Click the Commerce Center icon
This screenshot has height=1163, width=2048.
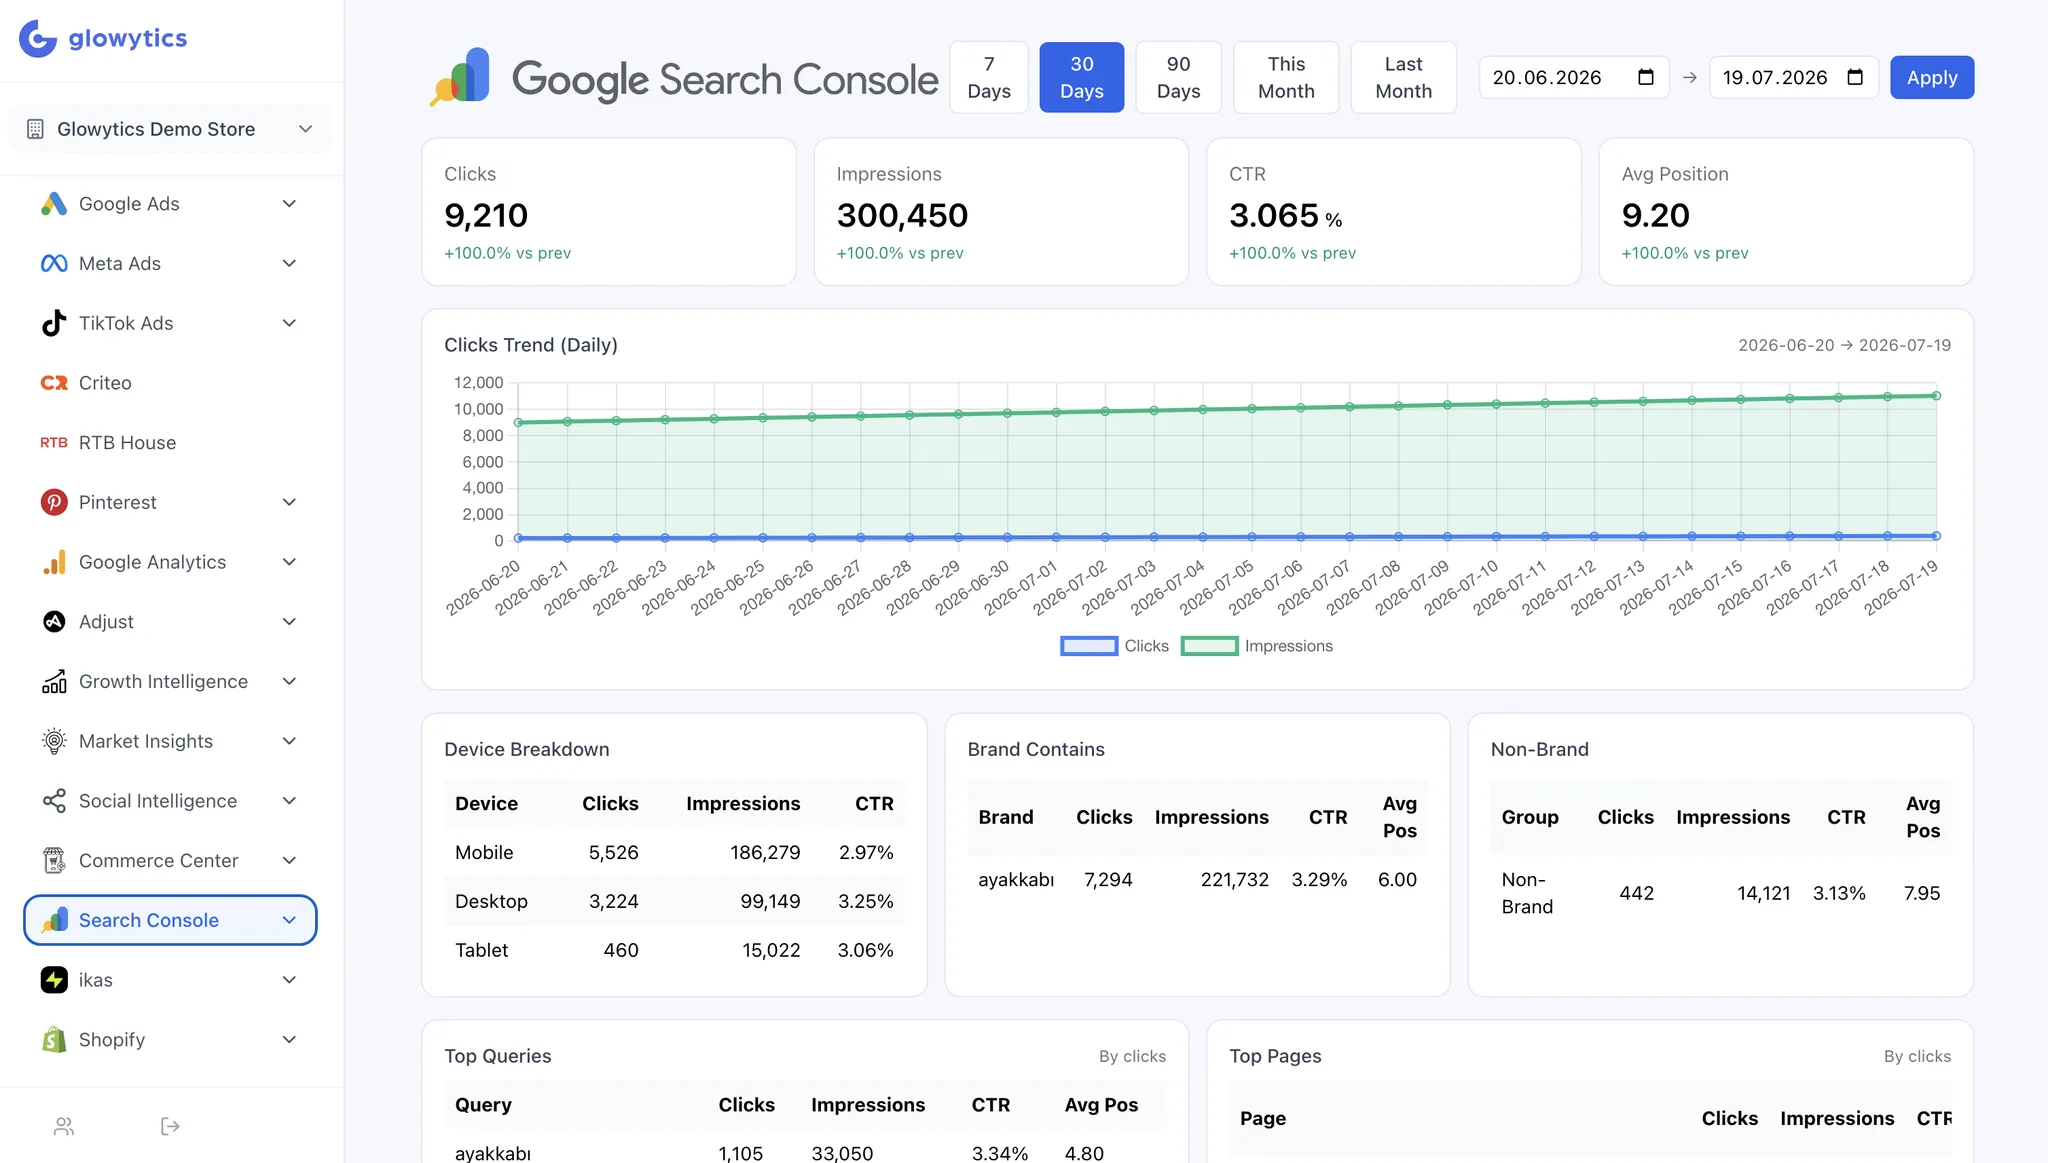[54, 861]
